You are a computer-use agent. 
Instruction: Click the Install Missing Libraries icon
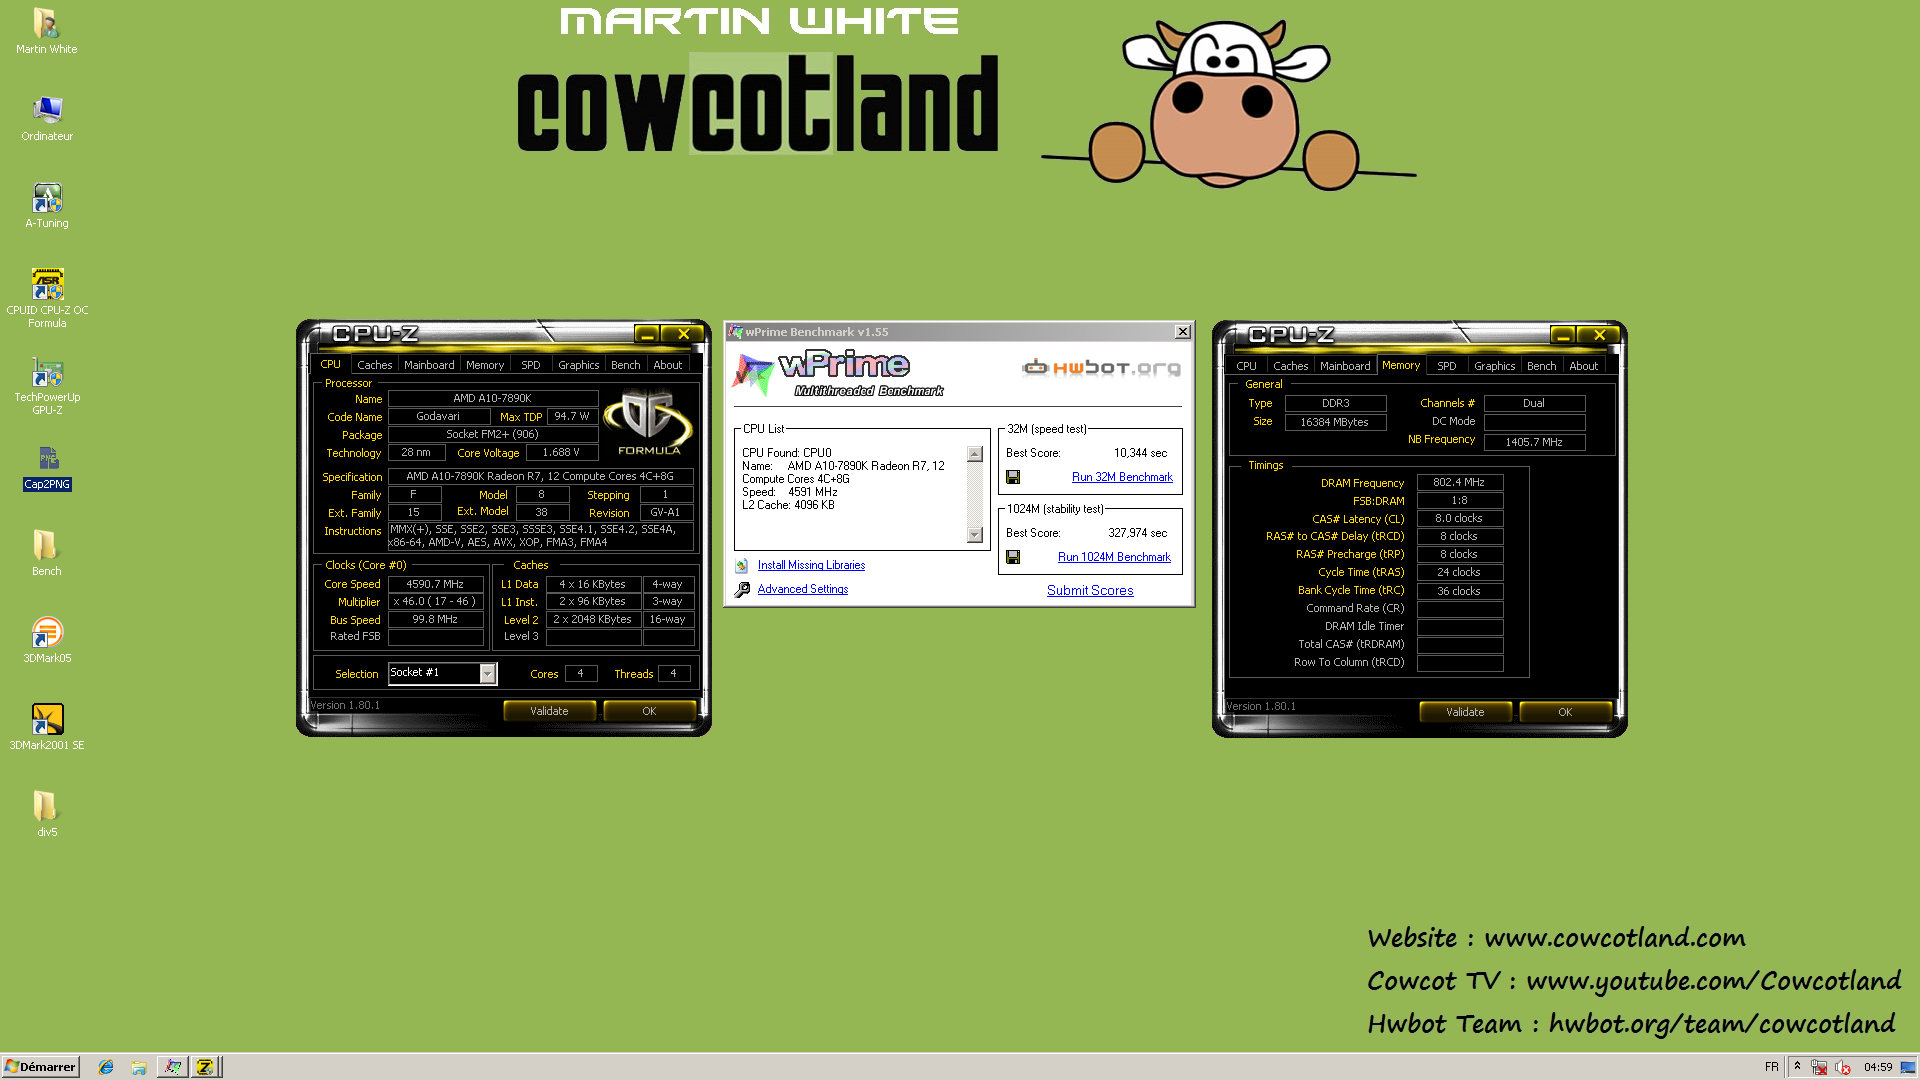pos(742,566)
